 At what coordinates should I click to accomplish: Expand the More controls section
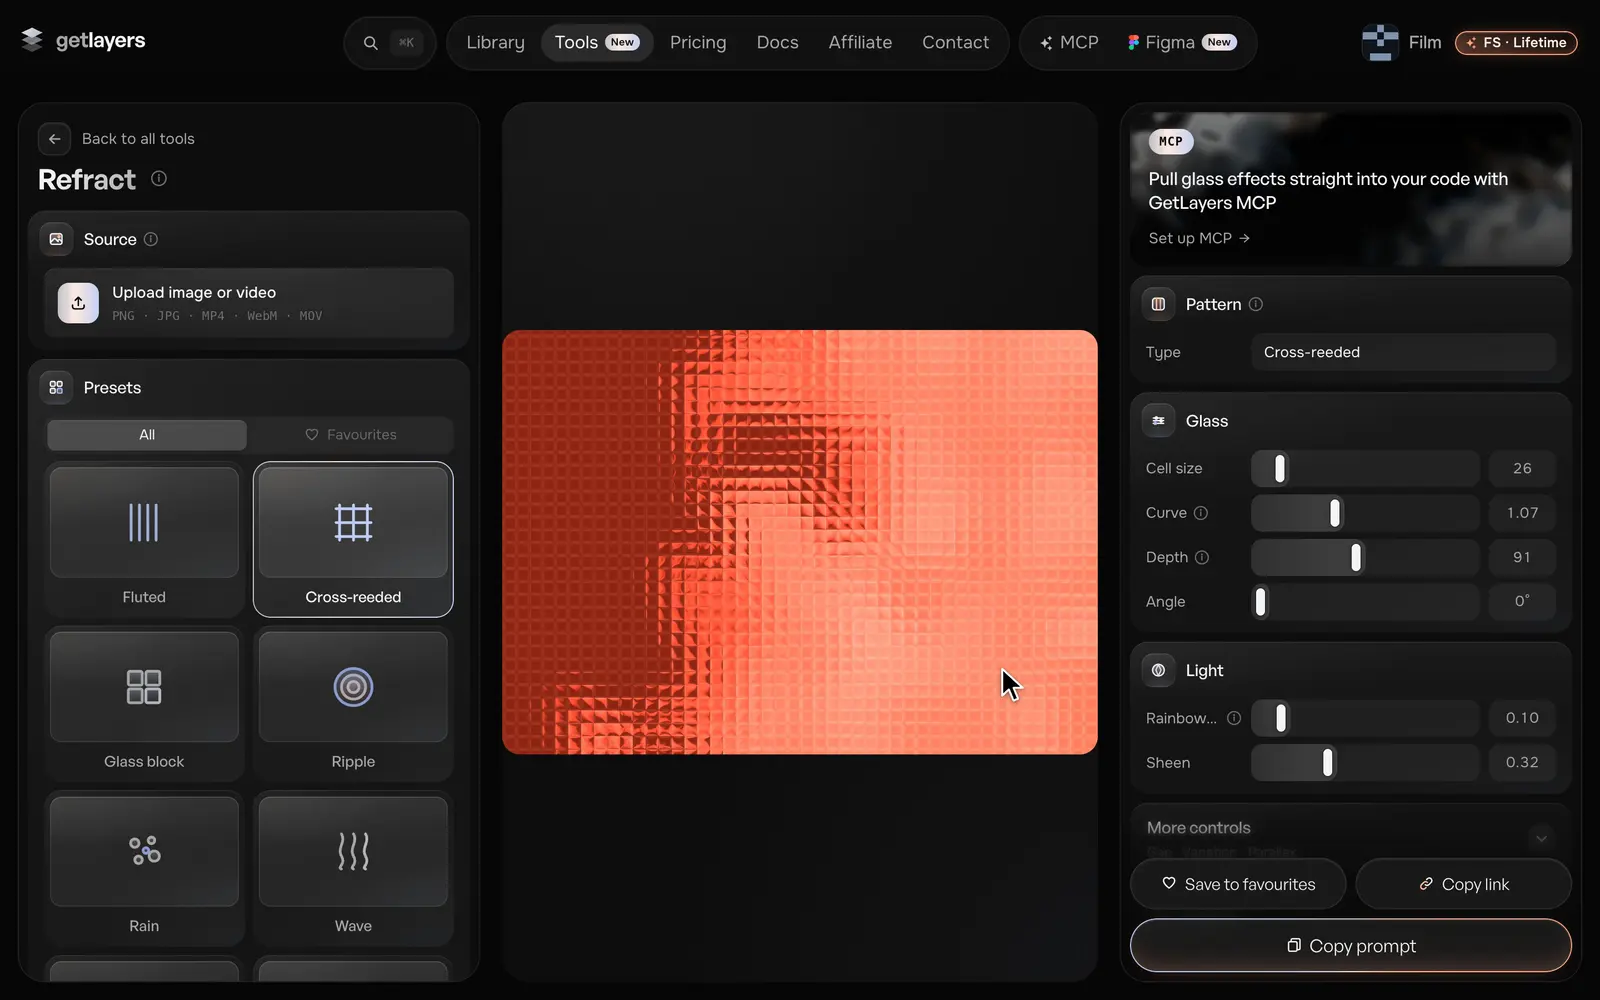click(1351, 829)
